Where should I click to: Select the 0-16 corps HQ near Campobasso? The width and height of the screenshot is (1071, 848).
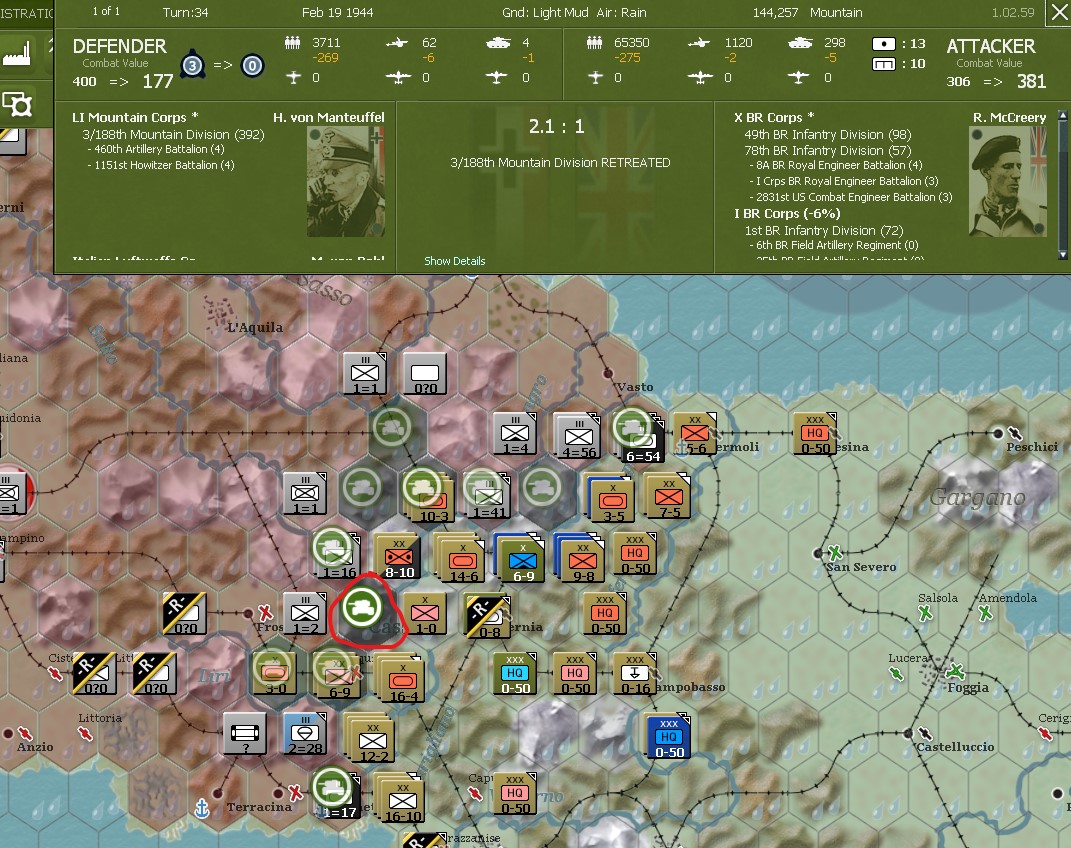point(635,673)
